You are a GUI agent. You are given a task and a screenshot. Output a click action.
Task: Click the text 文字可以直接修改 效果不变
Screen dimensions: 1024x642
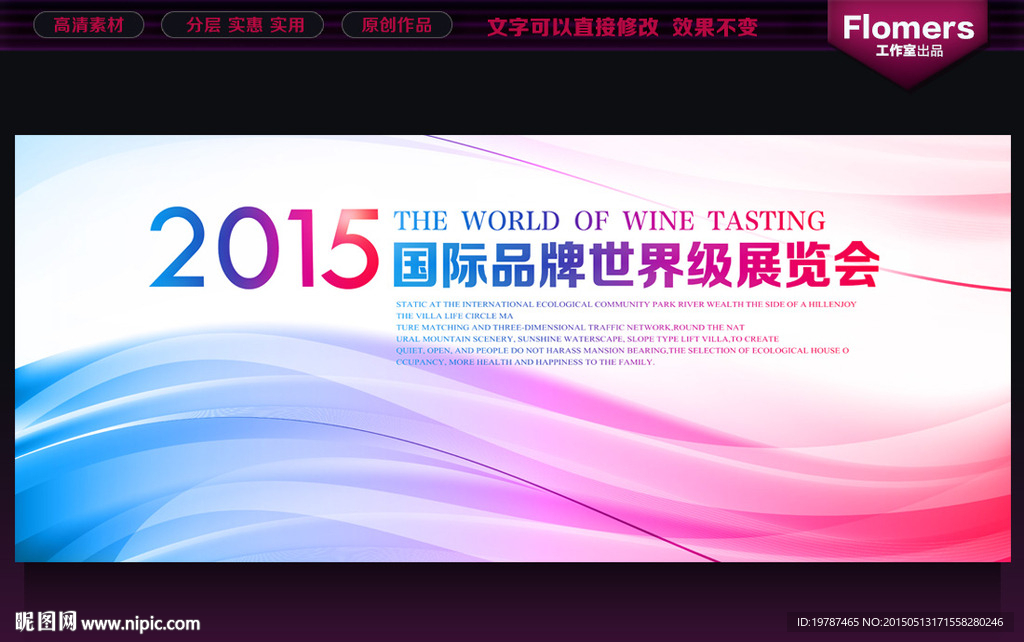pos(622,27)
